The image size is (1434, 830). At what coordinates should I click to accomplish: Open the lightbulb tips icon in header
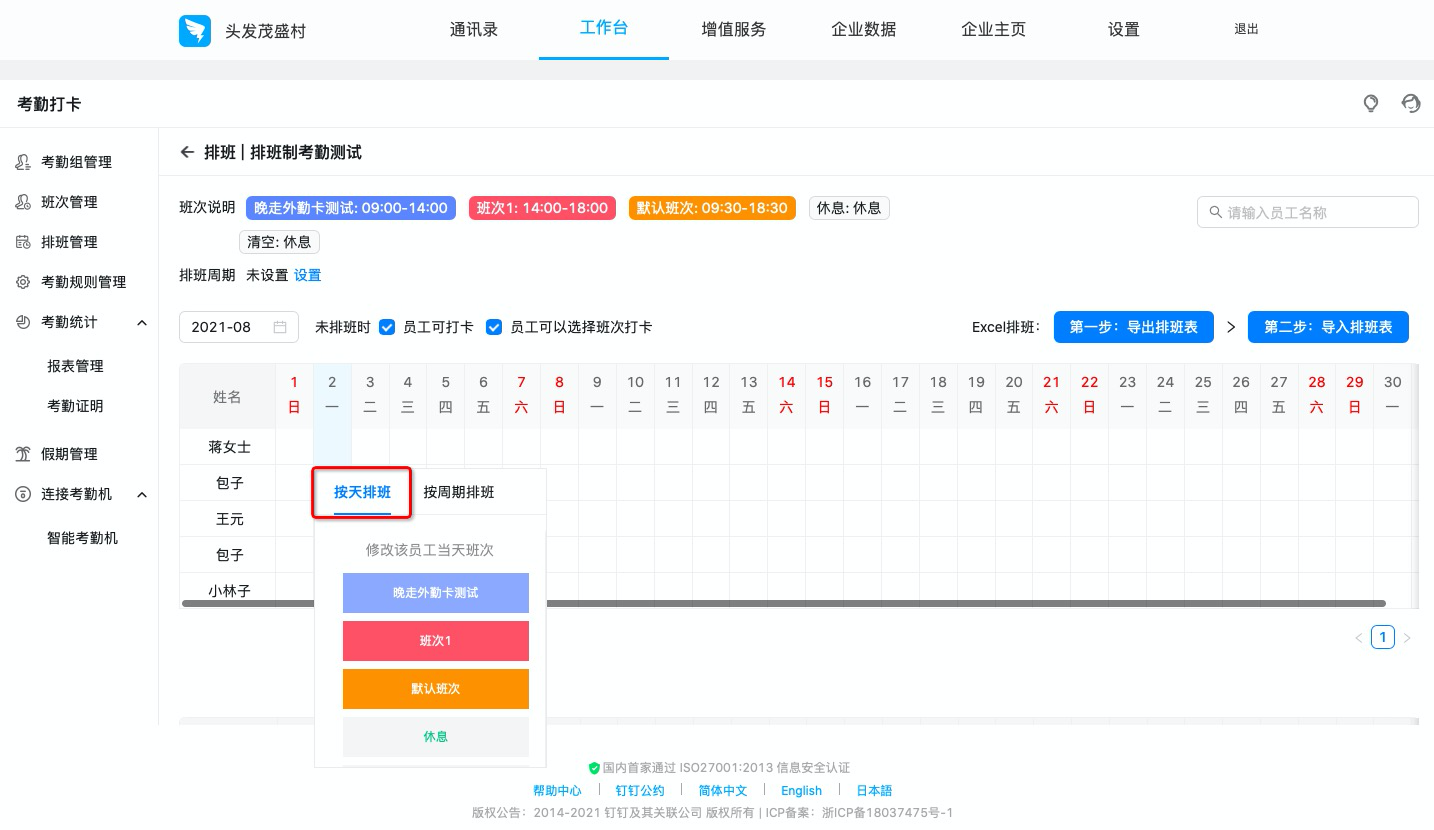coord(1371,103)
